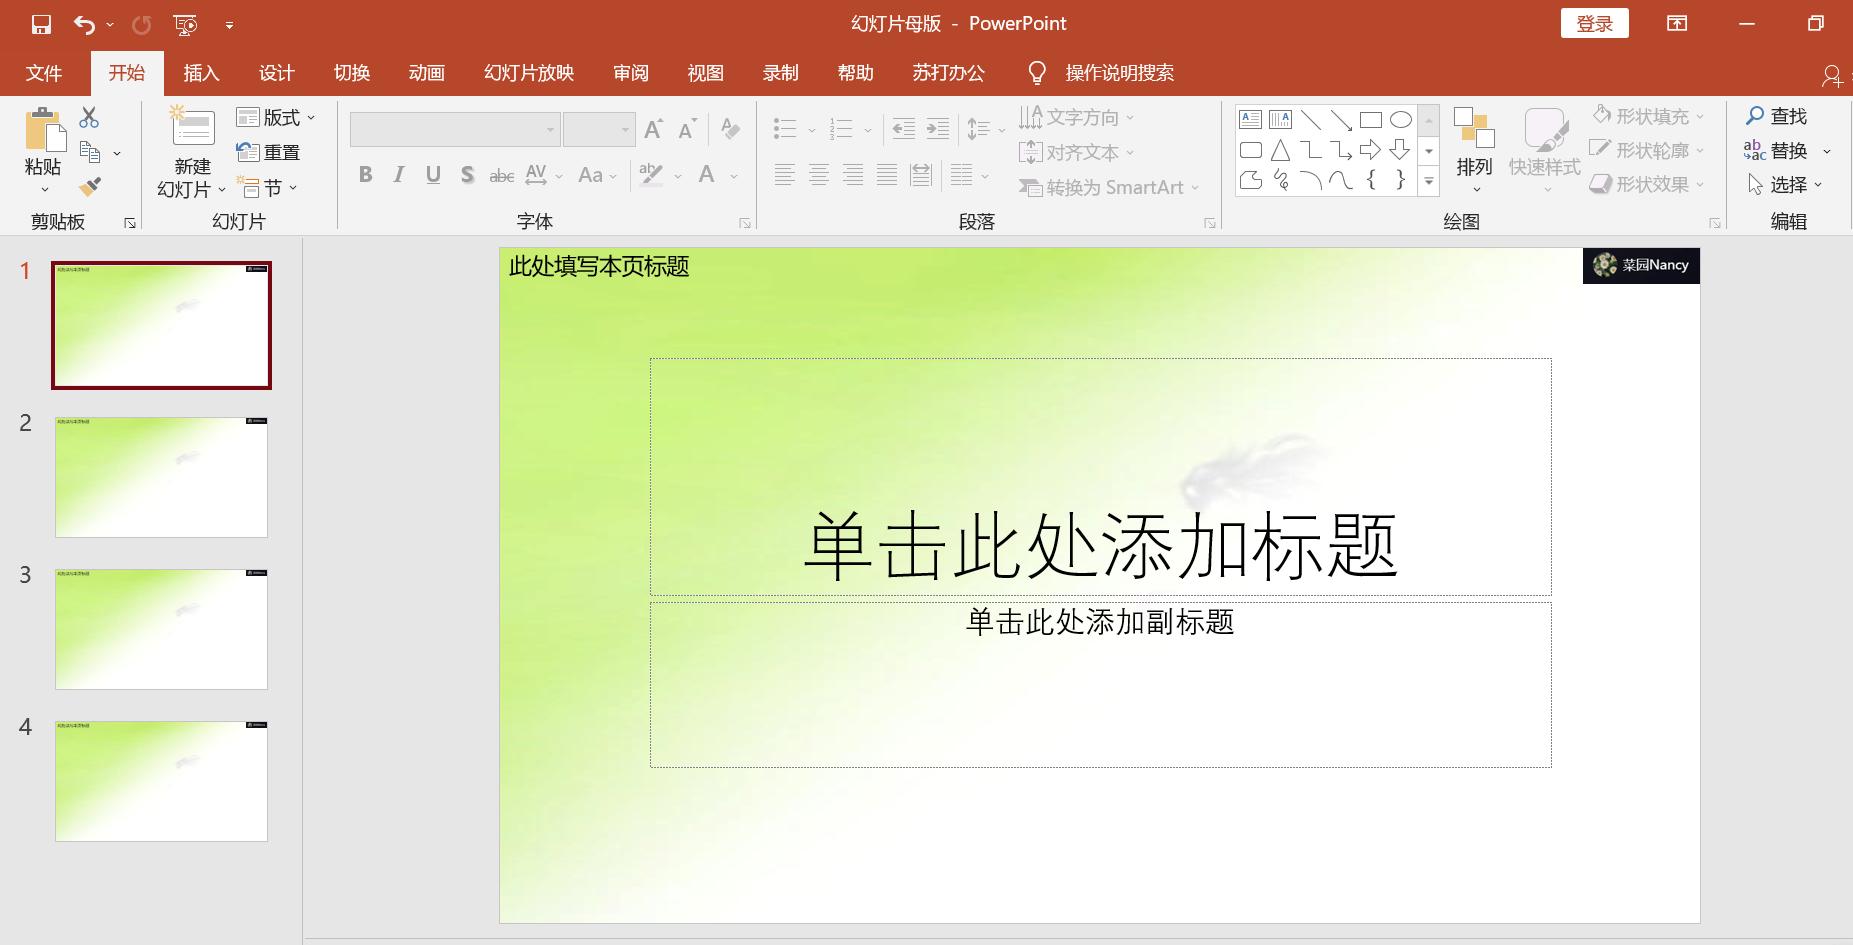Select the Oval shape tool
This screenshot has width=1853, height=945.
1399,119
